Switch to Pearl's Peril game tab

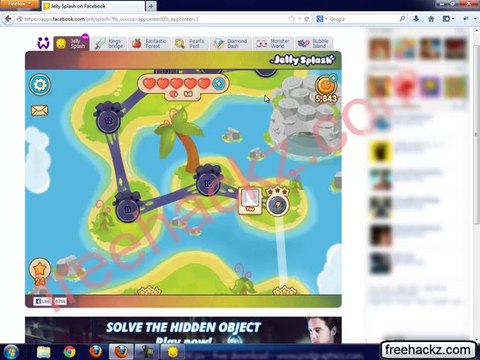[x=190, y=43]
